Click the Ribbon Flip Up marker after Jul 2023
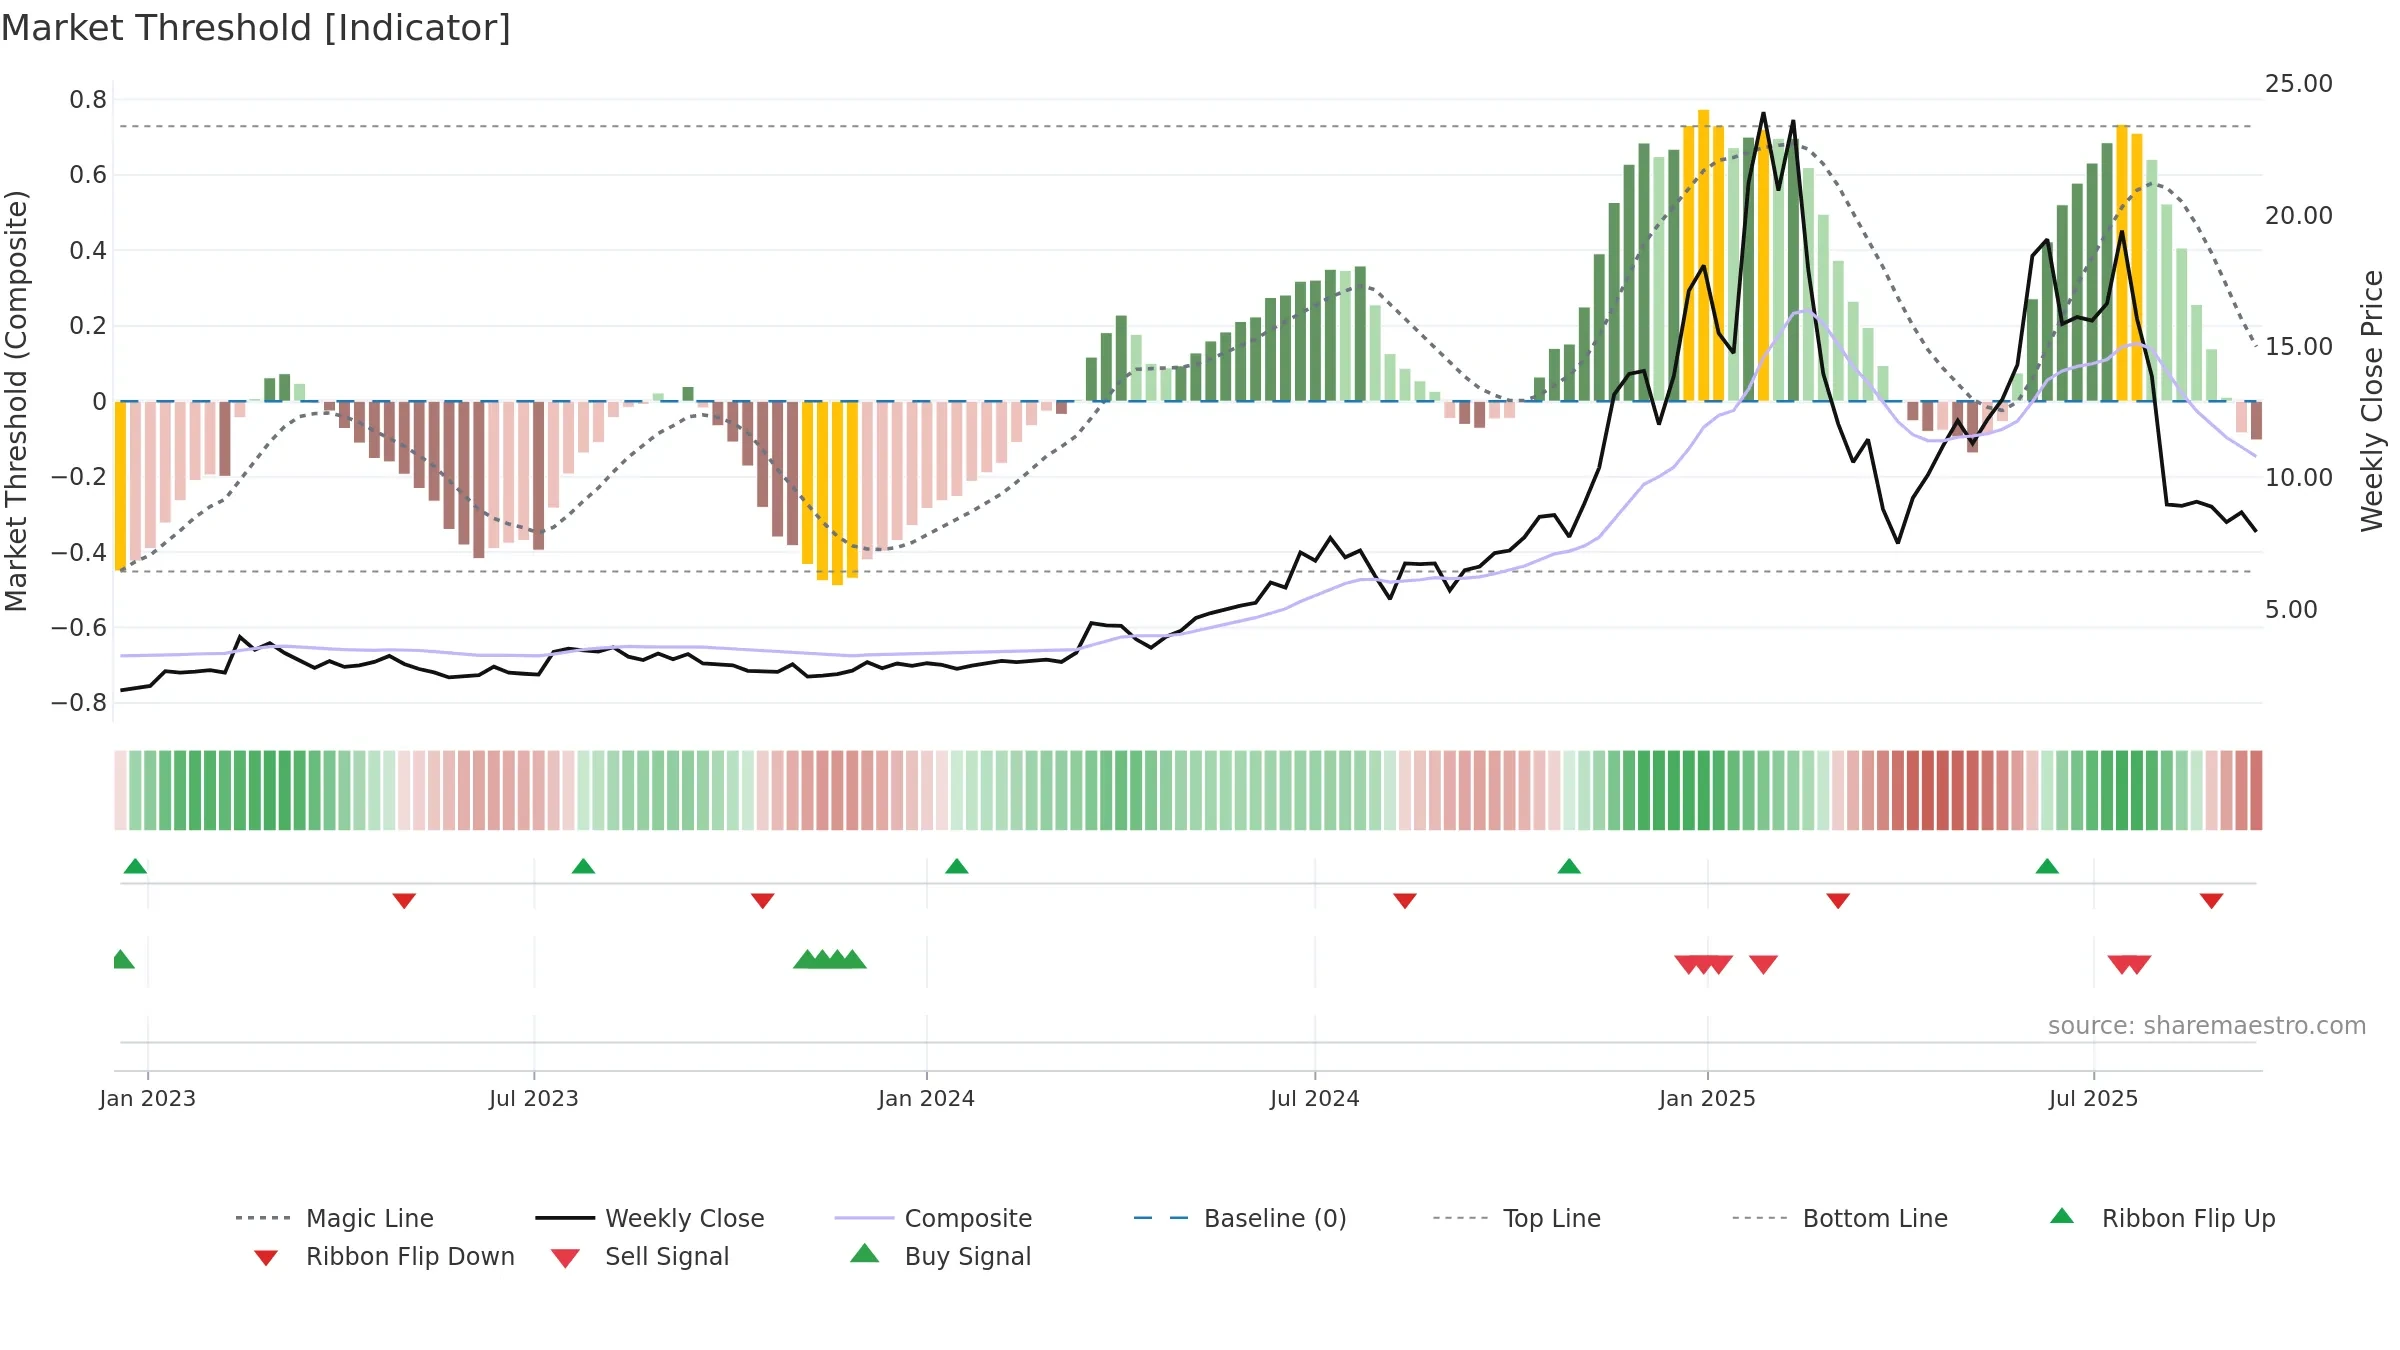 pyautogui.click(x=583, y=866)
